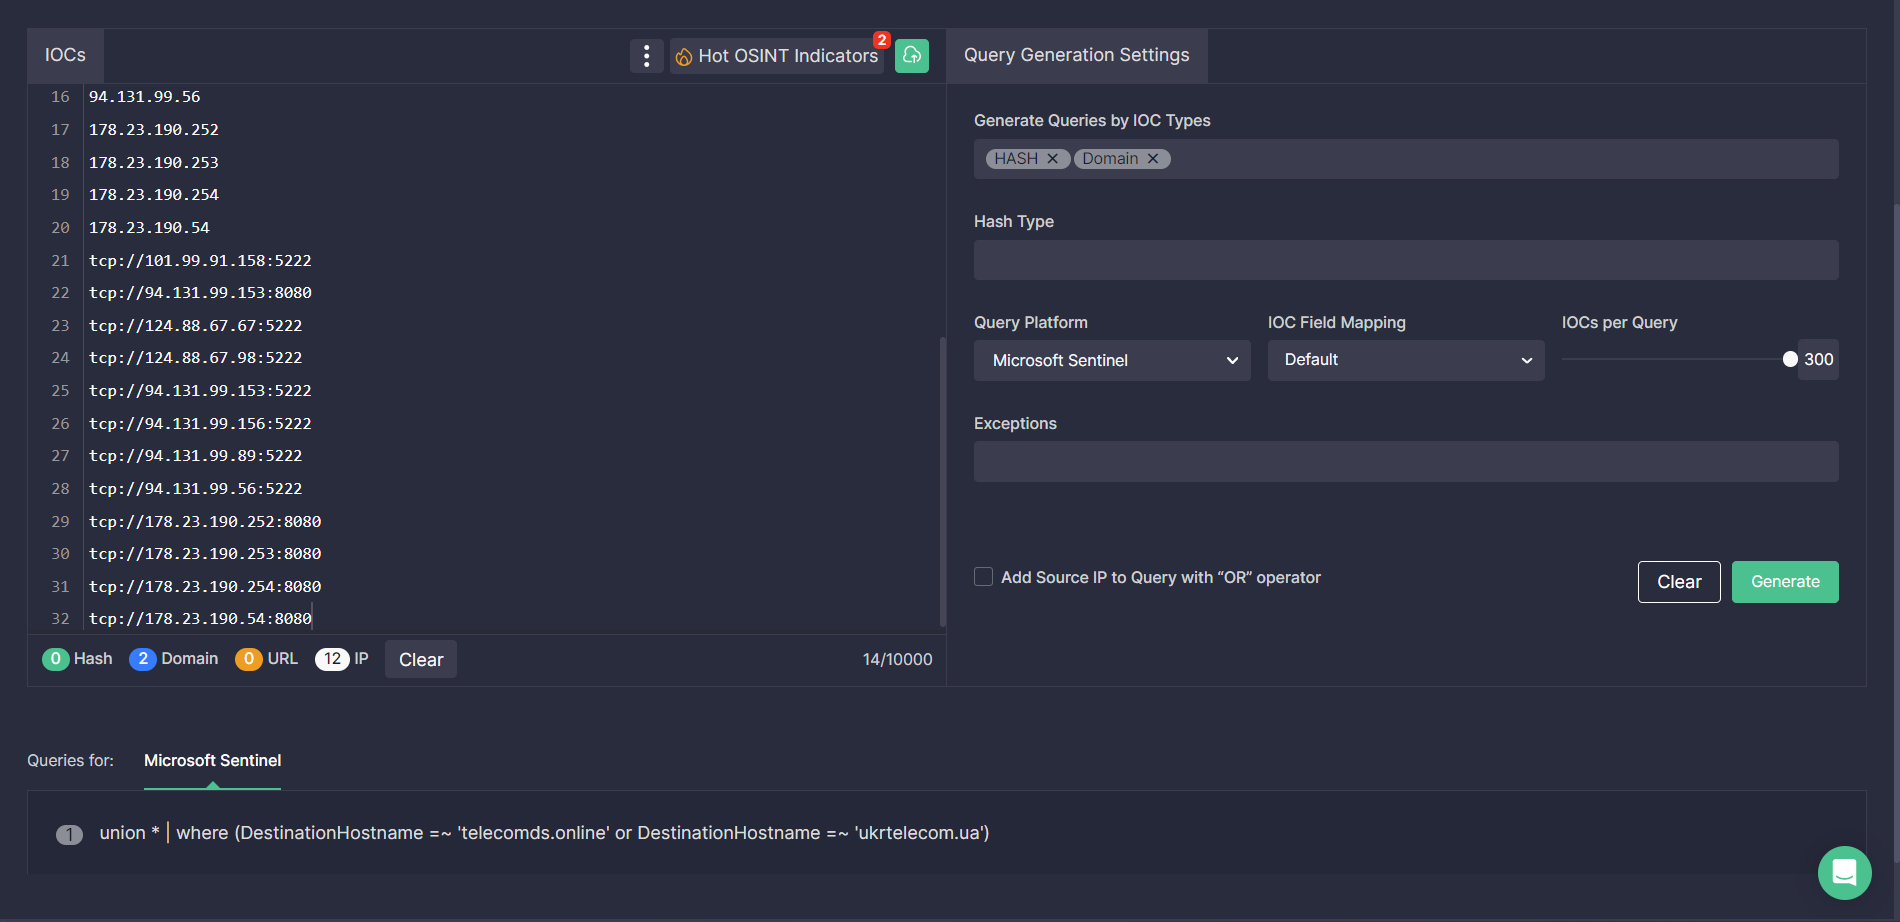Viewport: 1900px width, 922px height.
Task: Click line tcp://94.131.99.89:5222
Action: click(x=196, y=456)
